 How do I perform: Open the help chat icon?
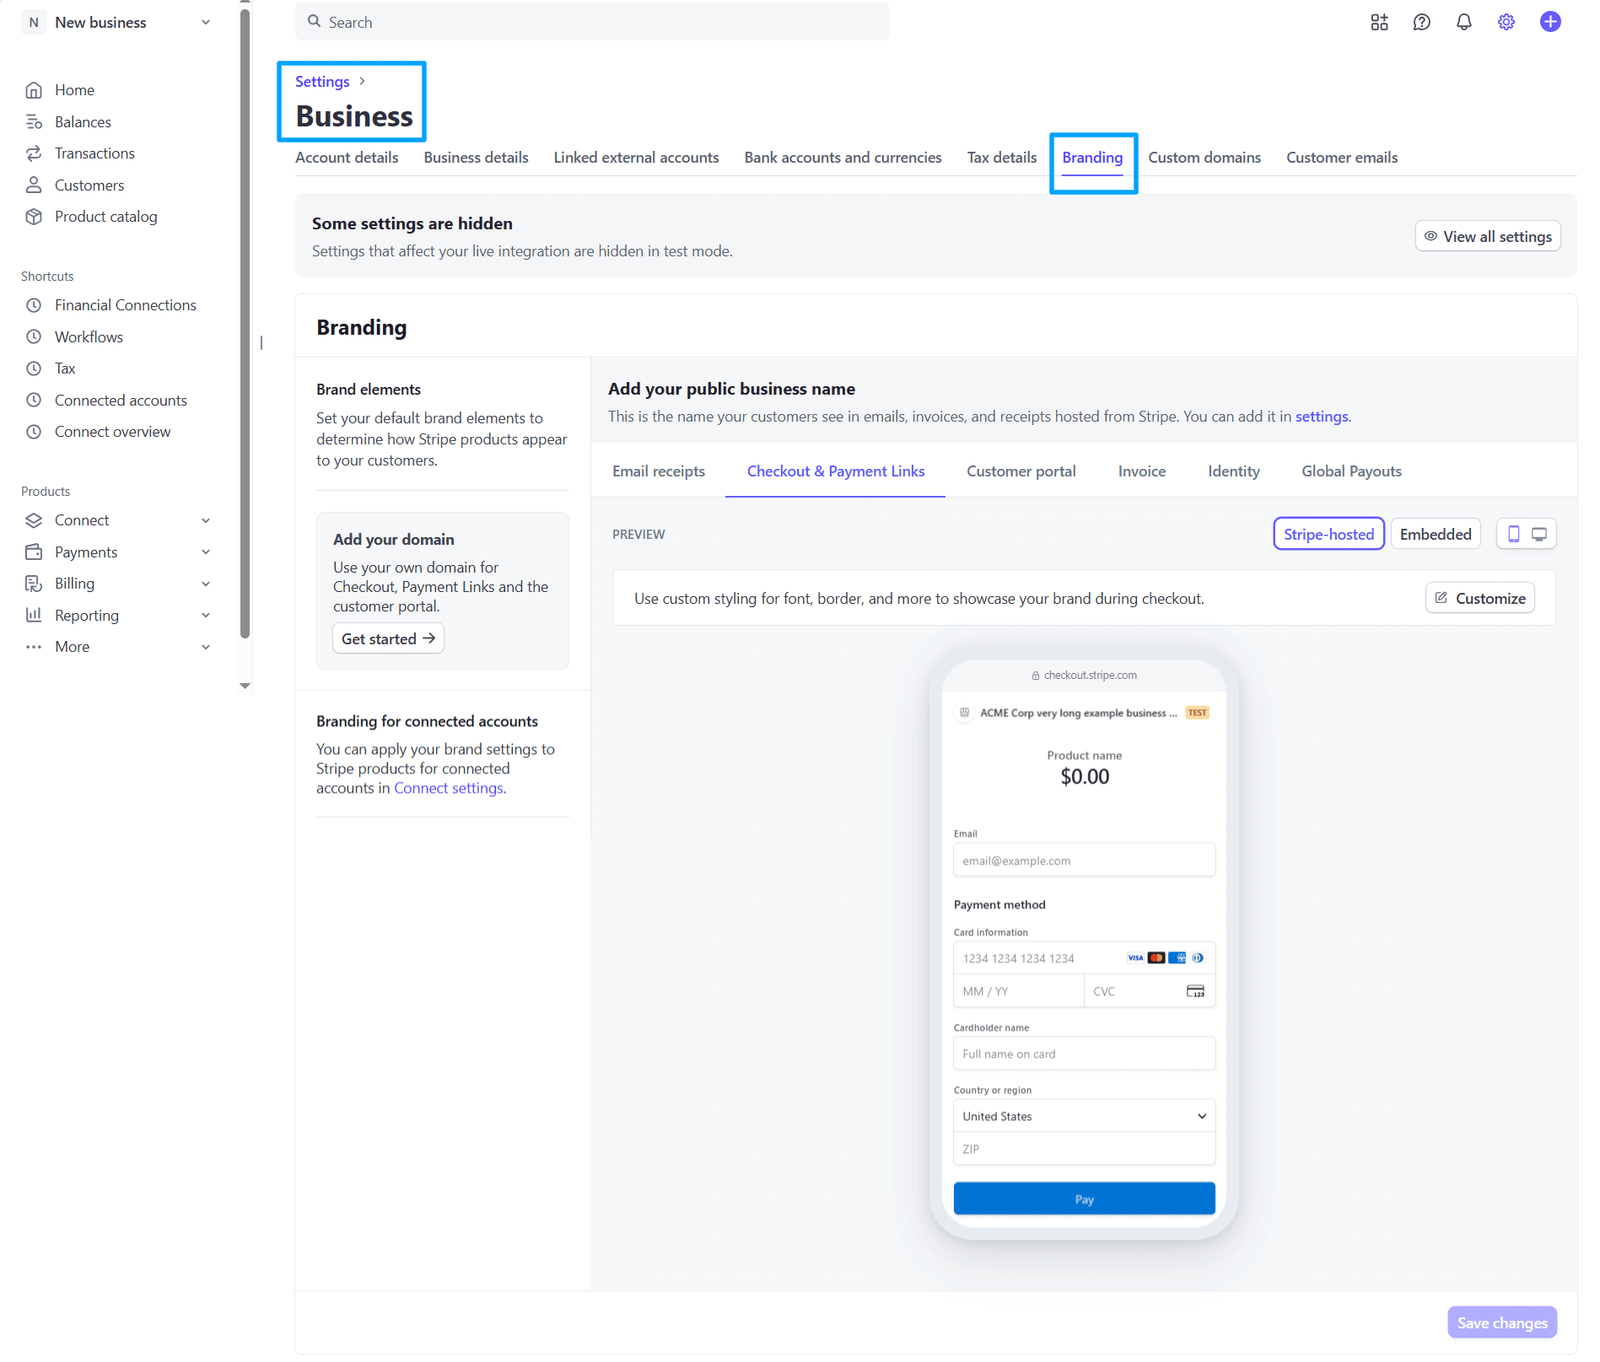click(1421, 22)
